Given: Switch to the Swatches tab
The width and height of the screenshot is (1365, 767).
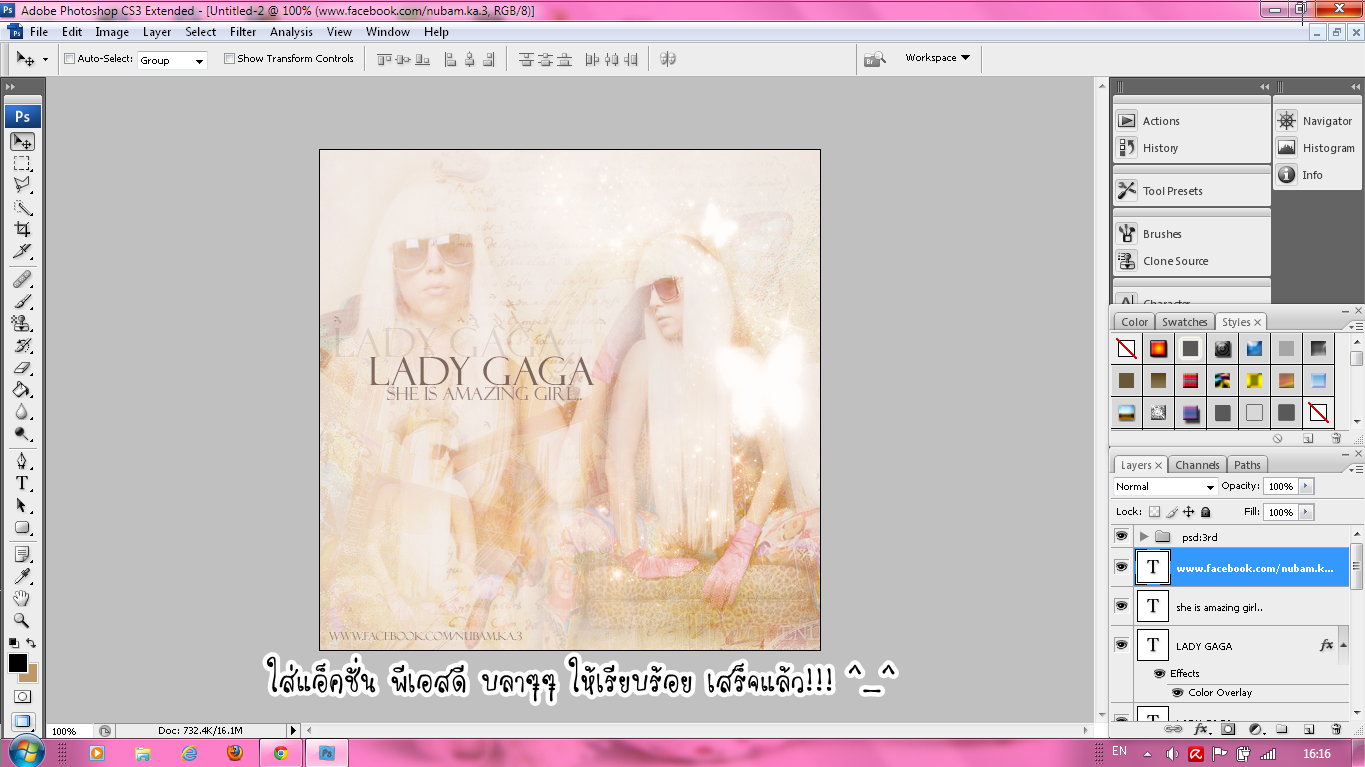Looking at the screenshot, I should click(1185, 322).
